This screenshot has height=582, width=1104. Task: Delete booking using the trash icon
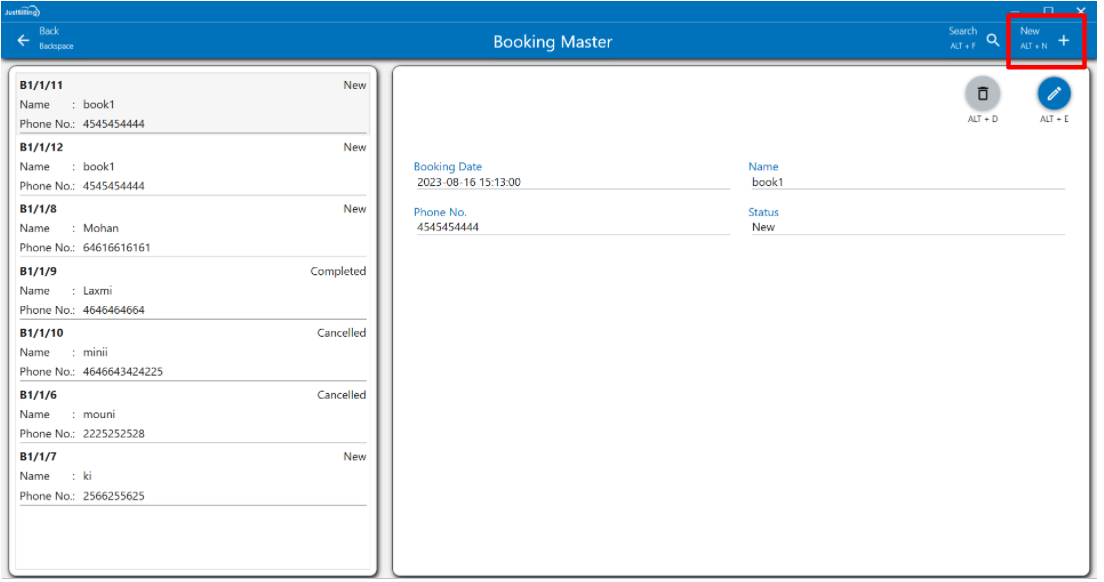tap(982, 93)
